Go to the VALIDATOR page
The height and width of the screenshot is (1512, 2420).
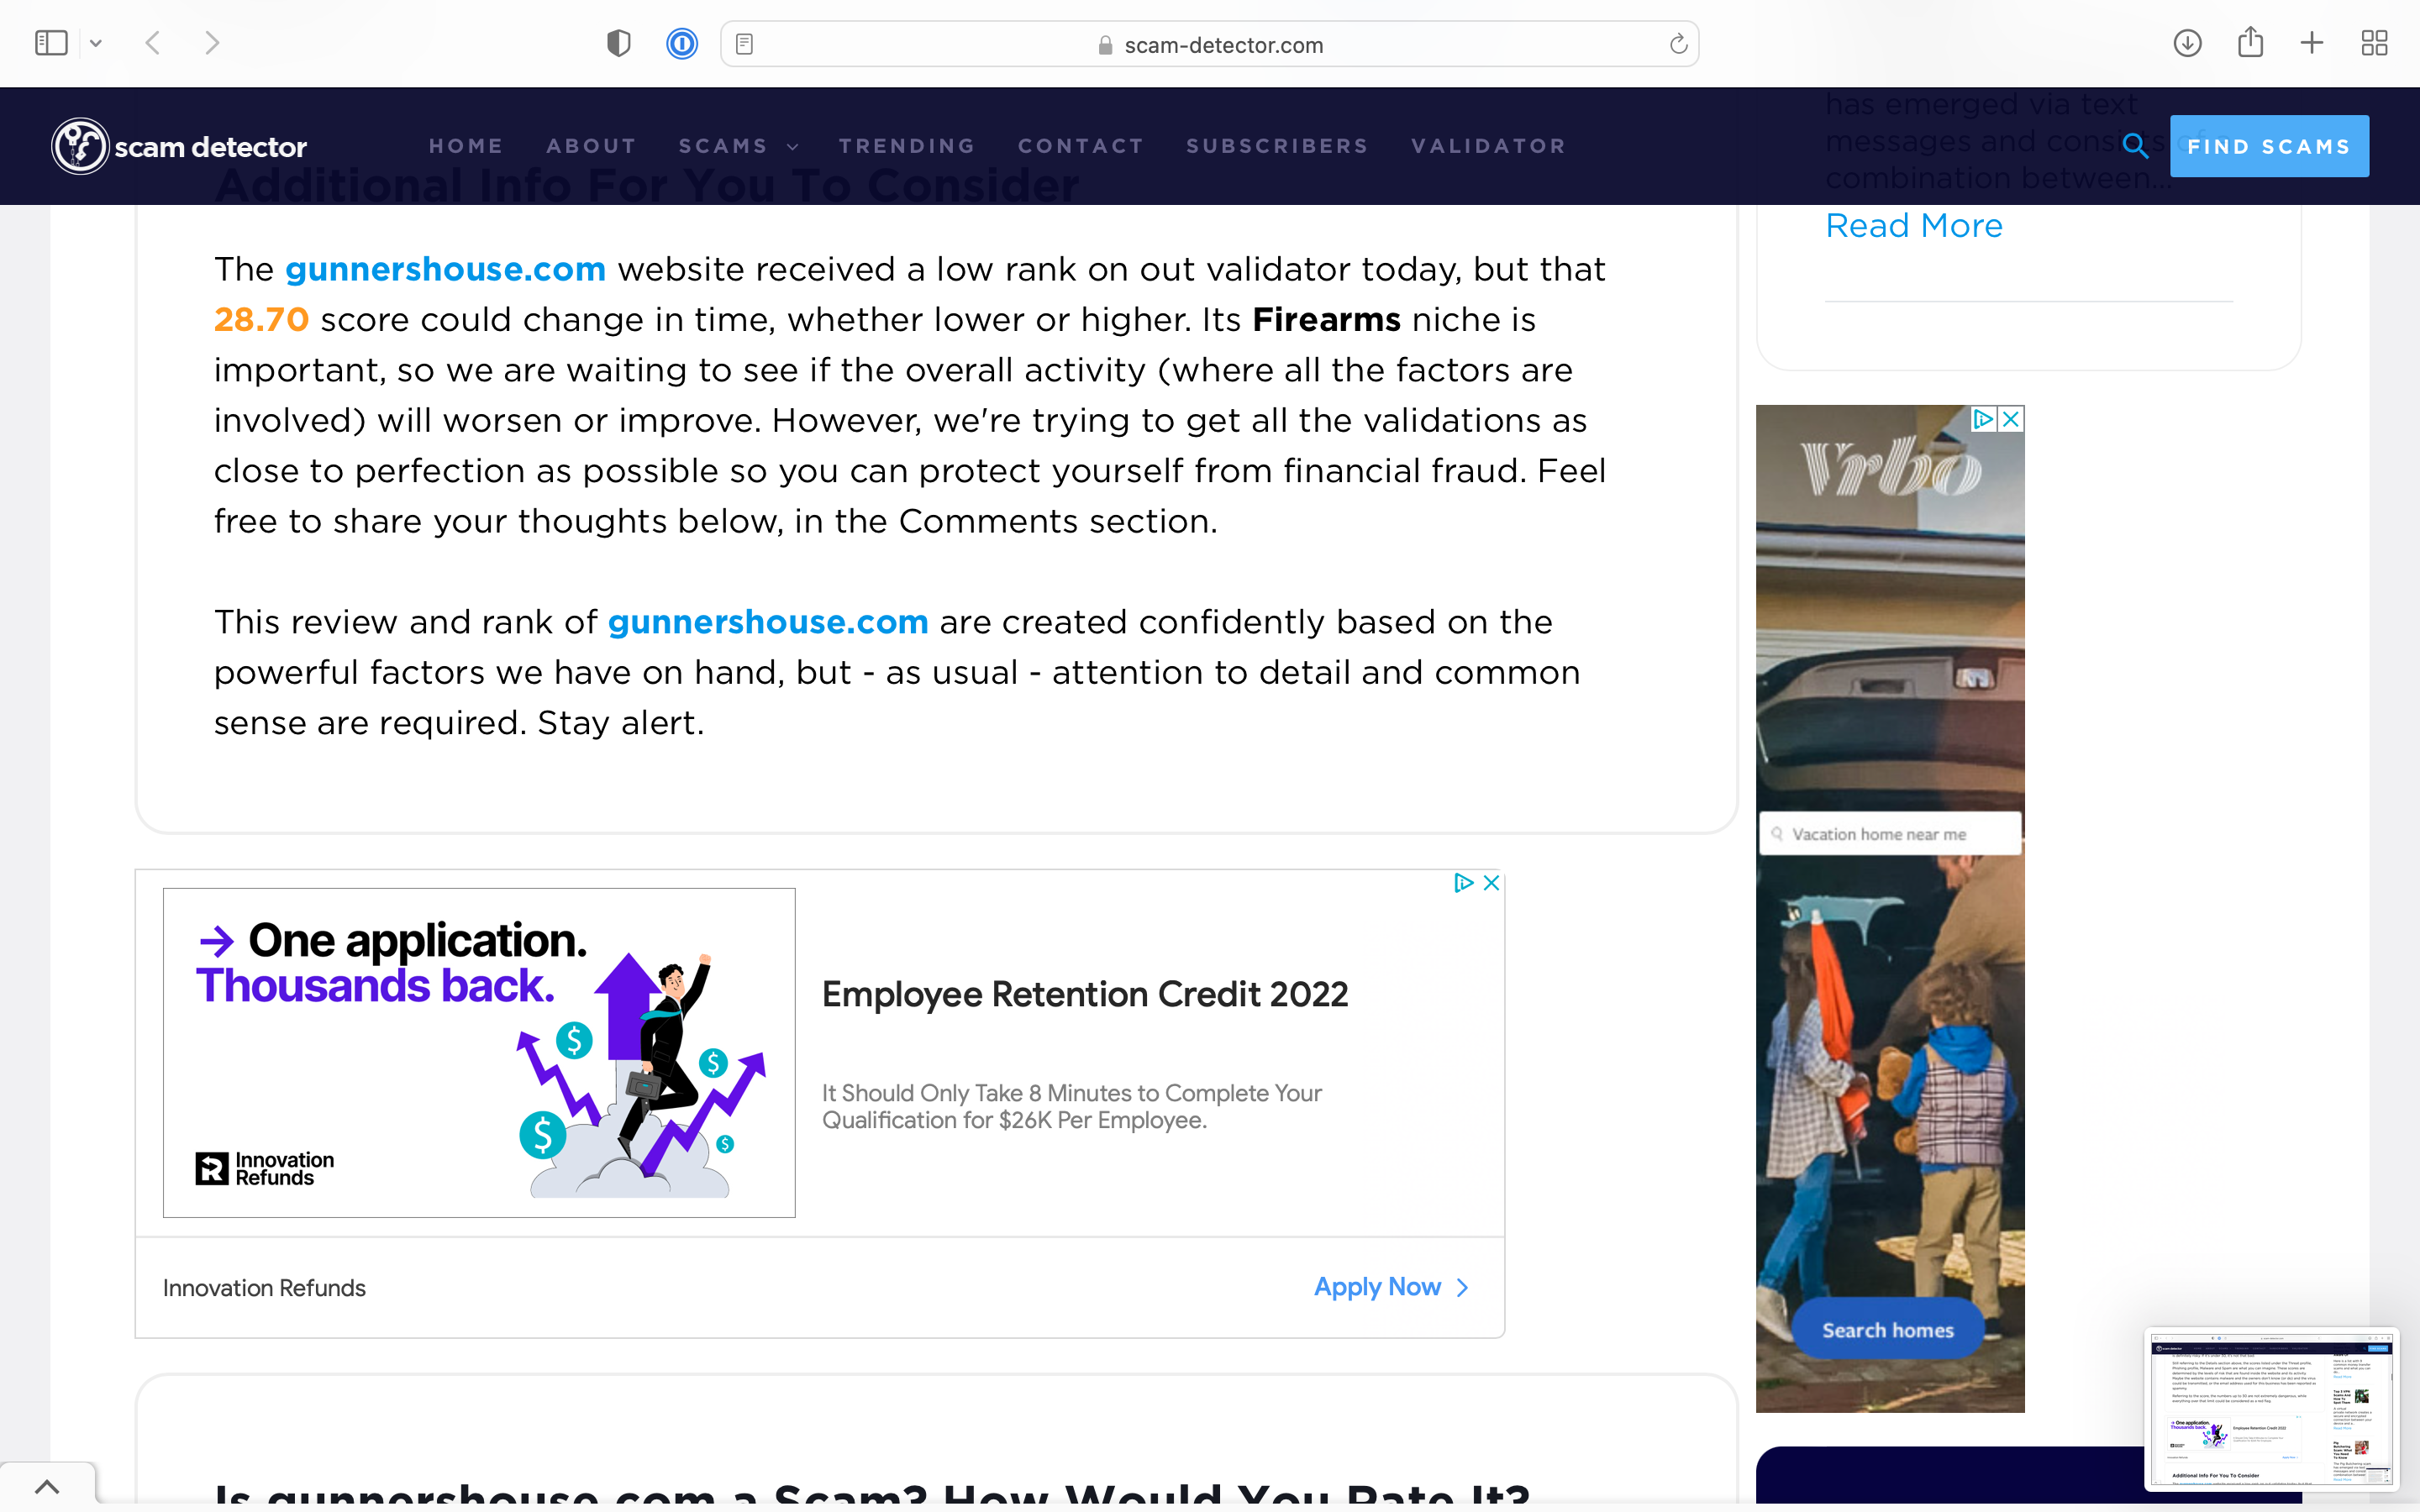[x=1488, y=146]
